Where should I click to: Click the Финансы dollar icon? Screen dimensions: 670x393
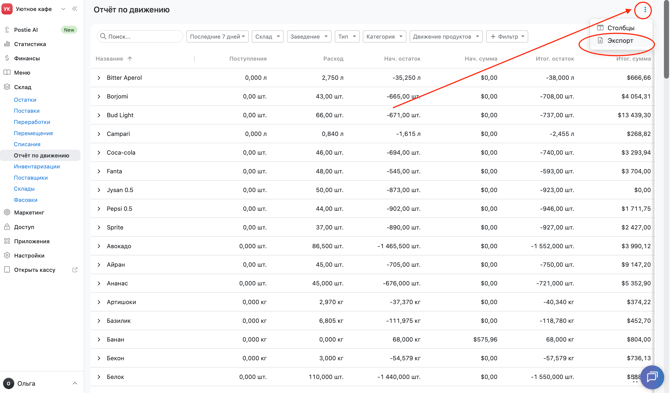(x=7, y=58)
